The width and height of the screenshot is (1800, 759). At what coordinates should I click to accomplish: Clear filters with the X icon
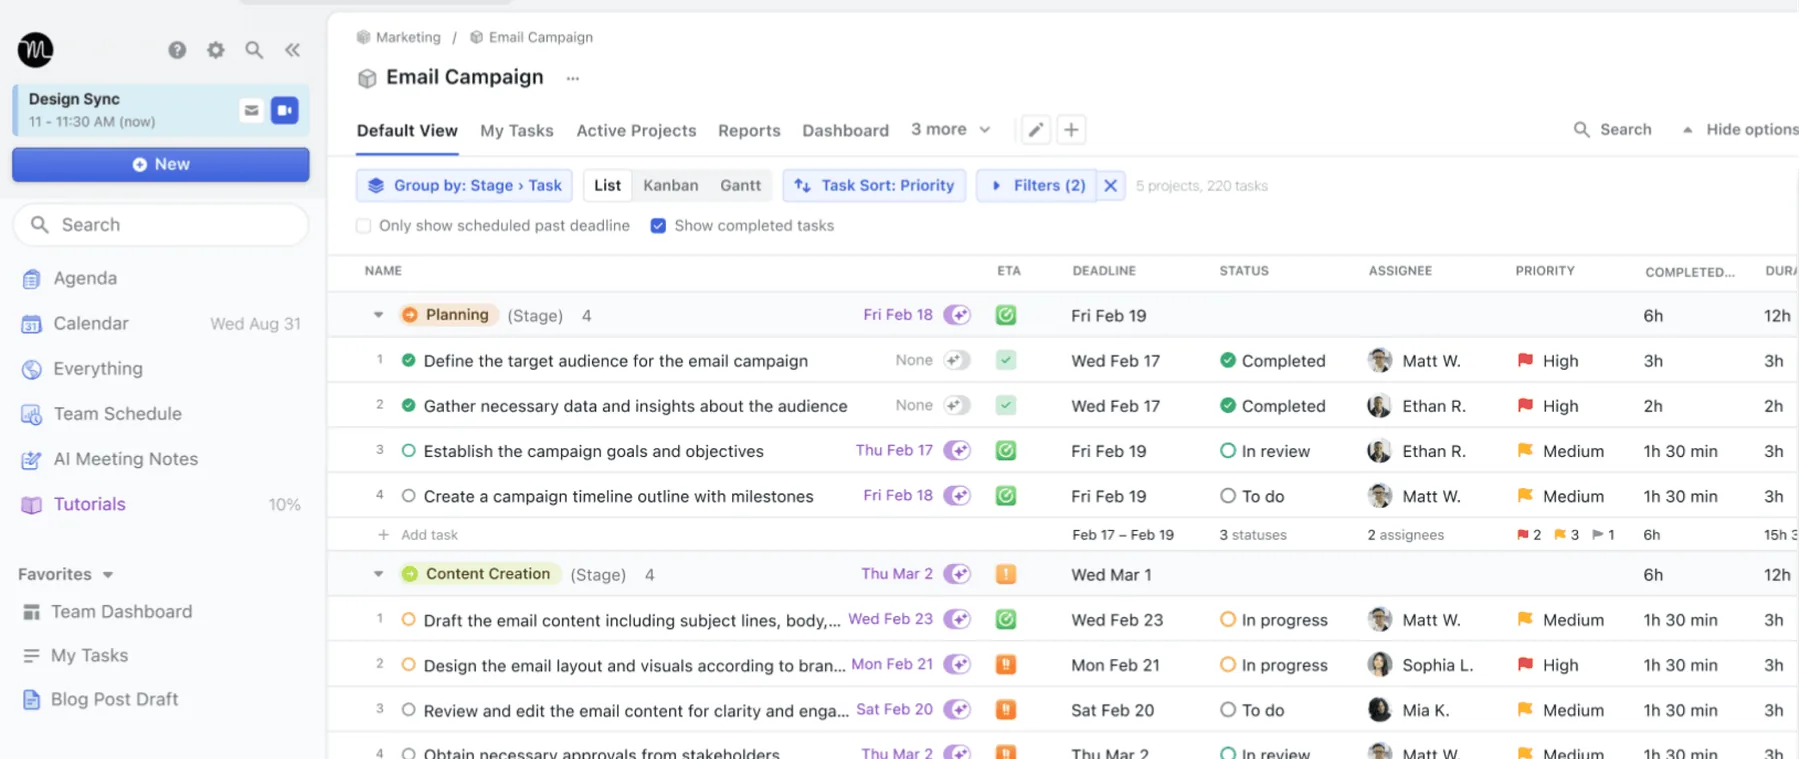pyautogui.click(x=1110, y=186)
